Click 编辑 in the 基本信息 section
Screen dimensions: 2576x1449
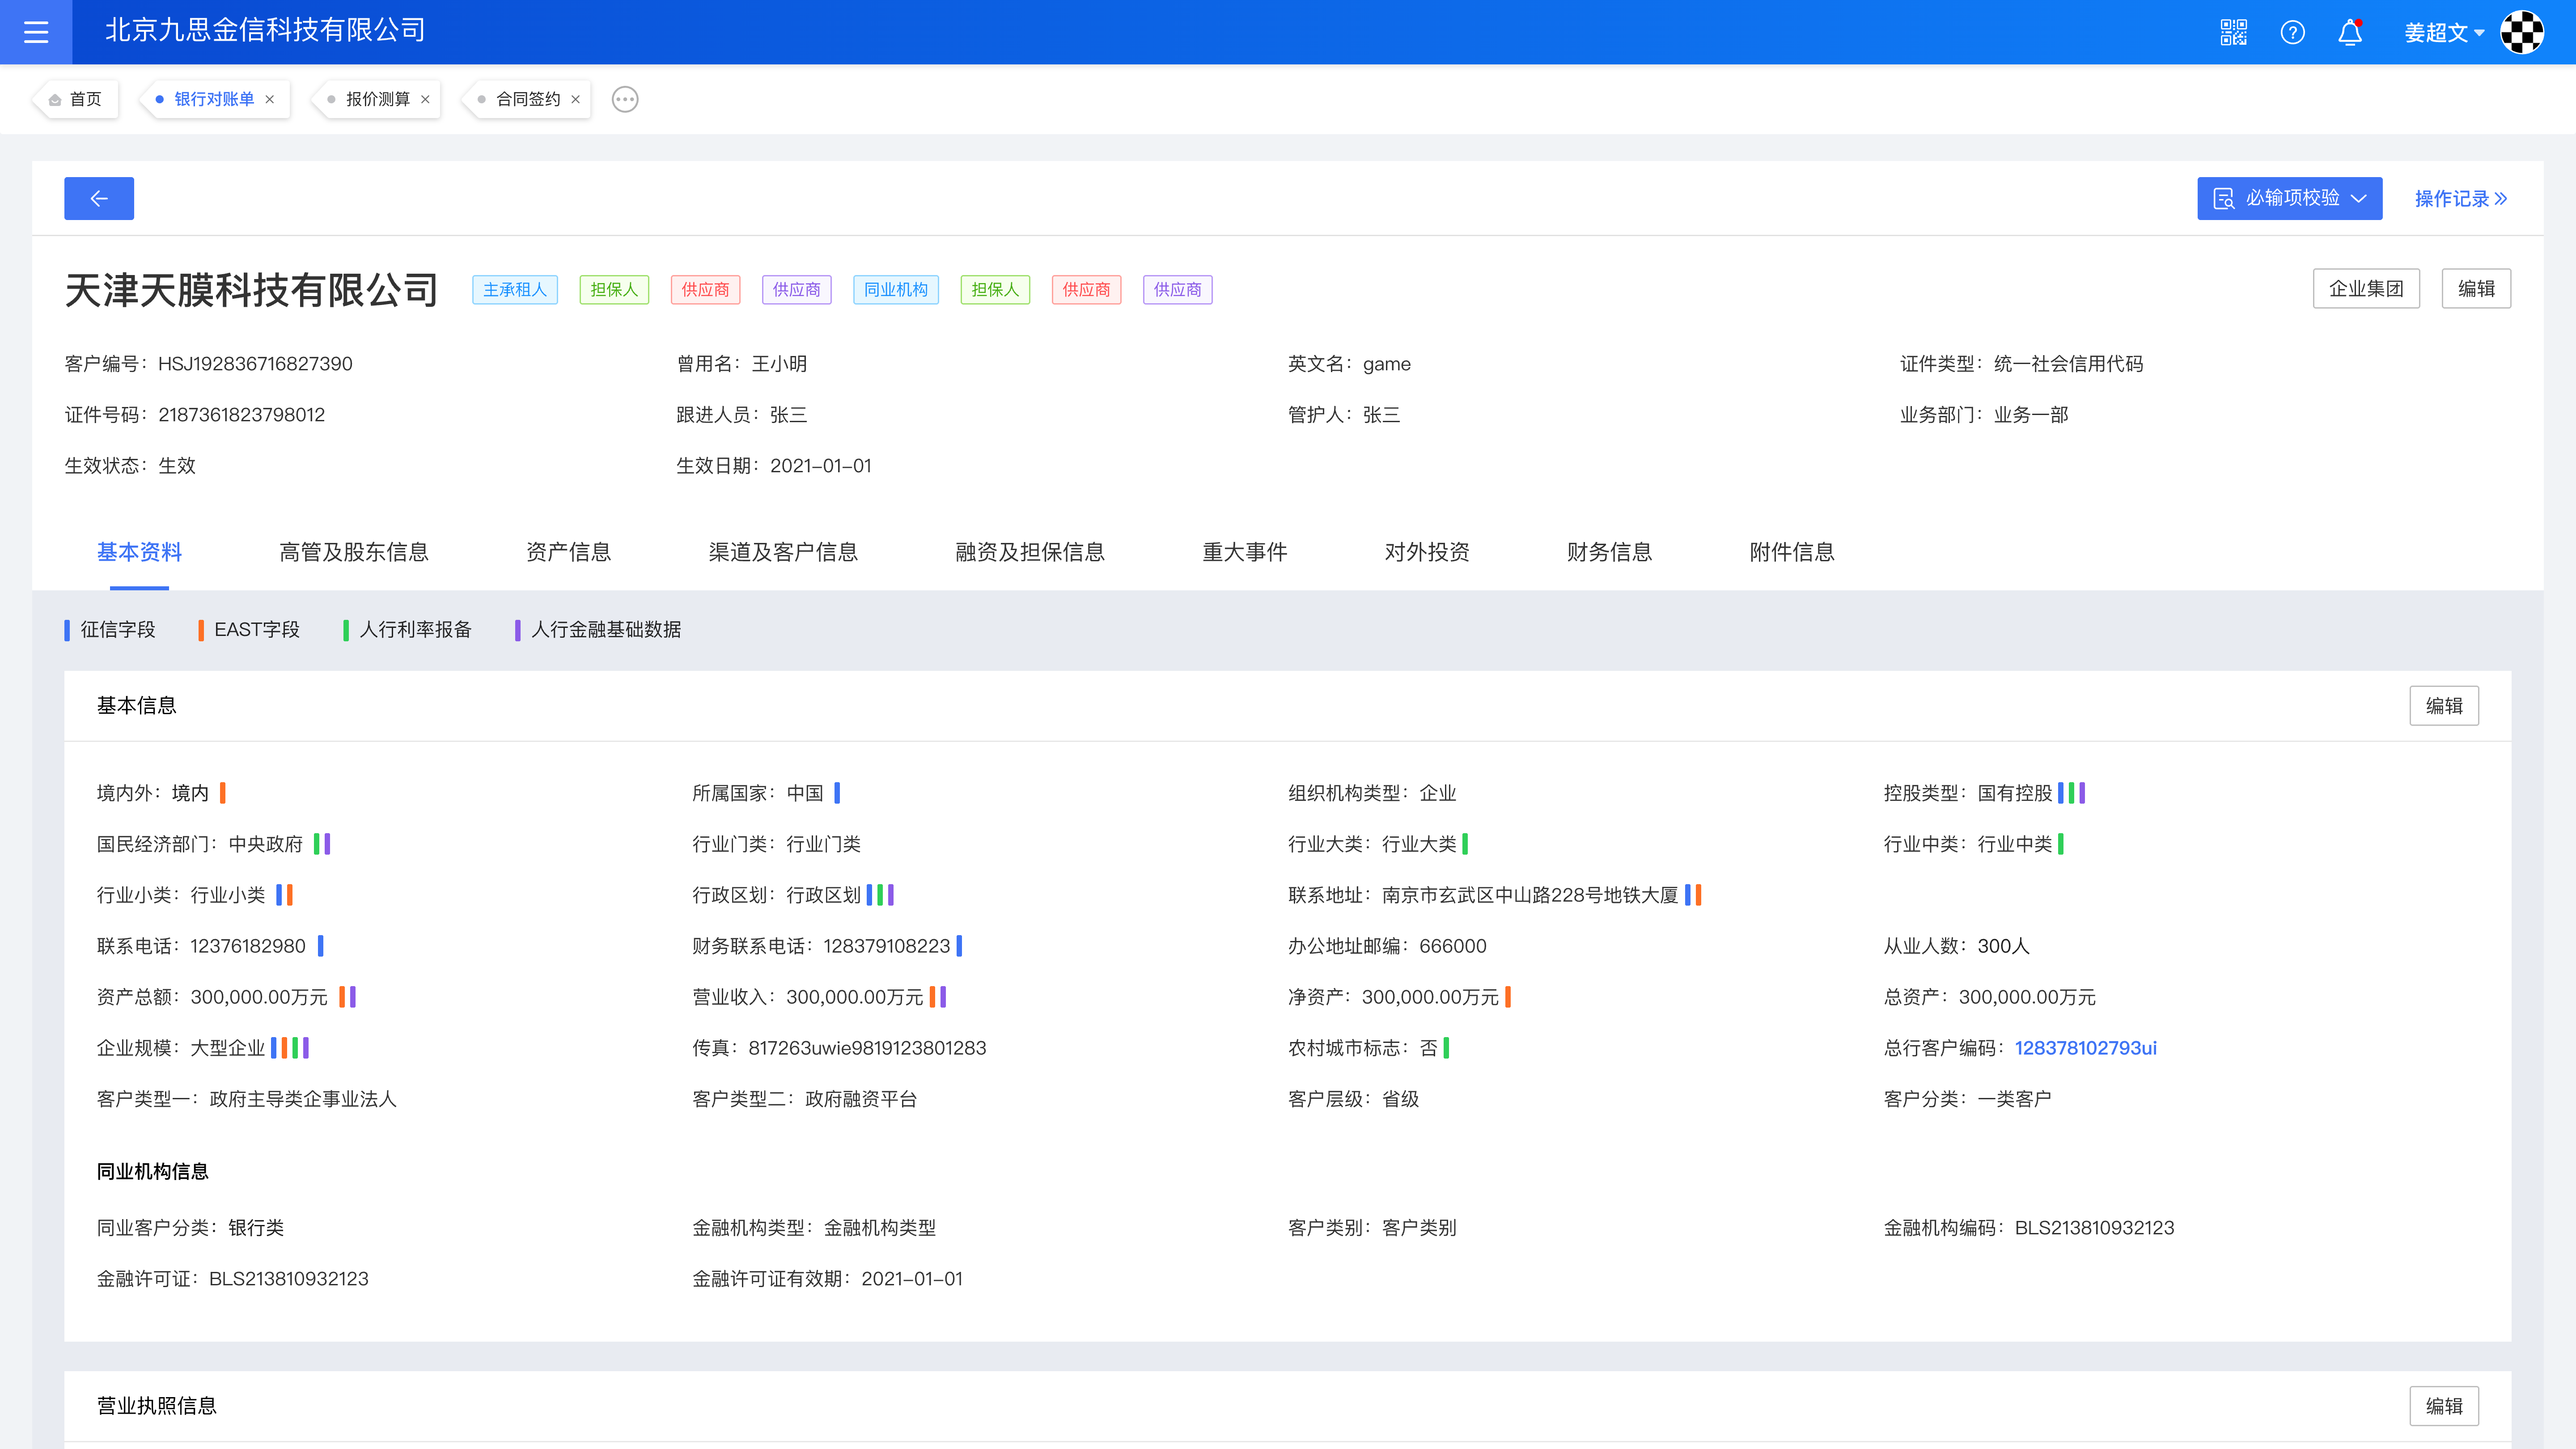[2444, 706]
